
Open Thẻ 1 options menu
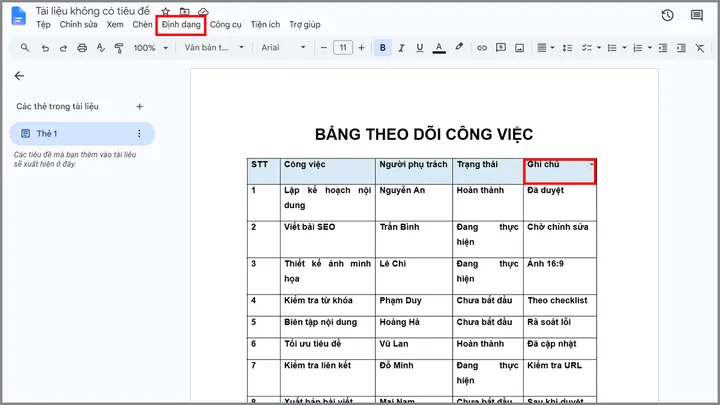point(139,134)
